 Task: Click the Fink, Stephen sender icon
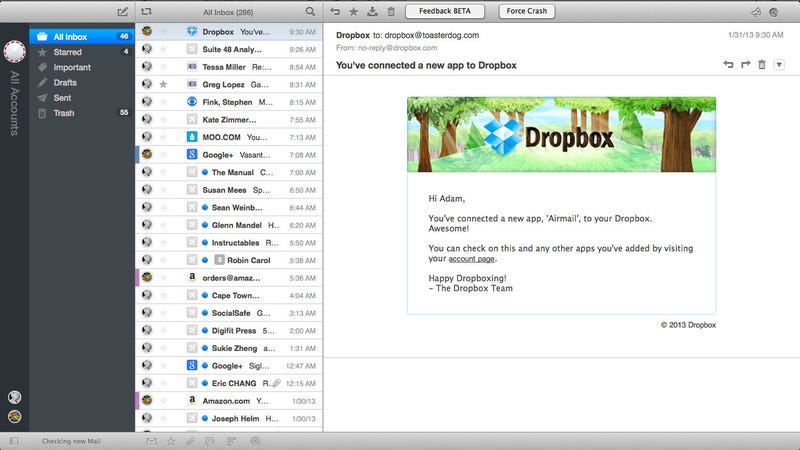tap(192, 102)
